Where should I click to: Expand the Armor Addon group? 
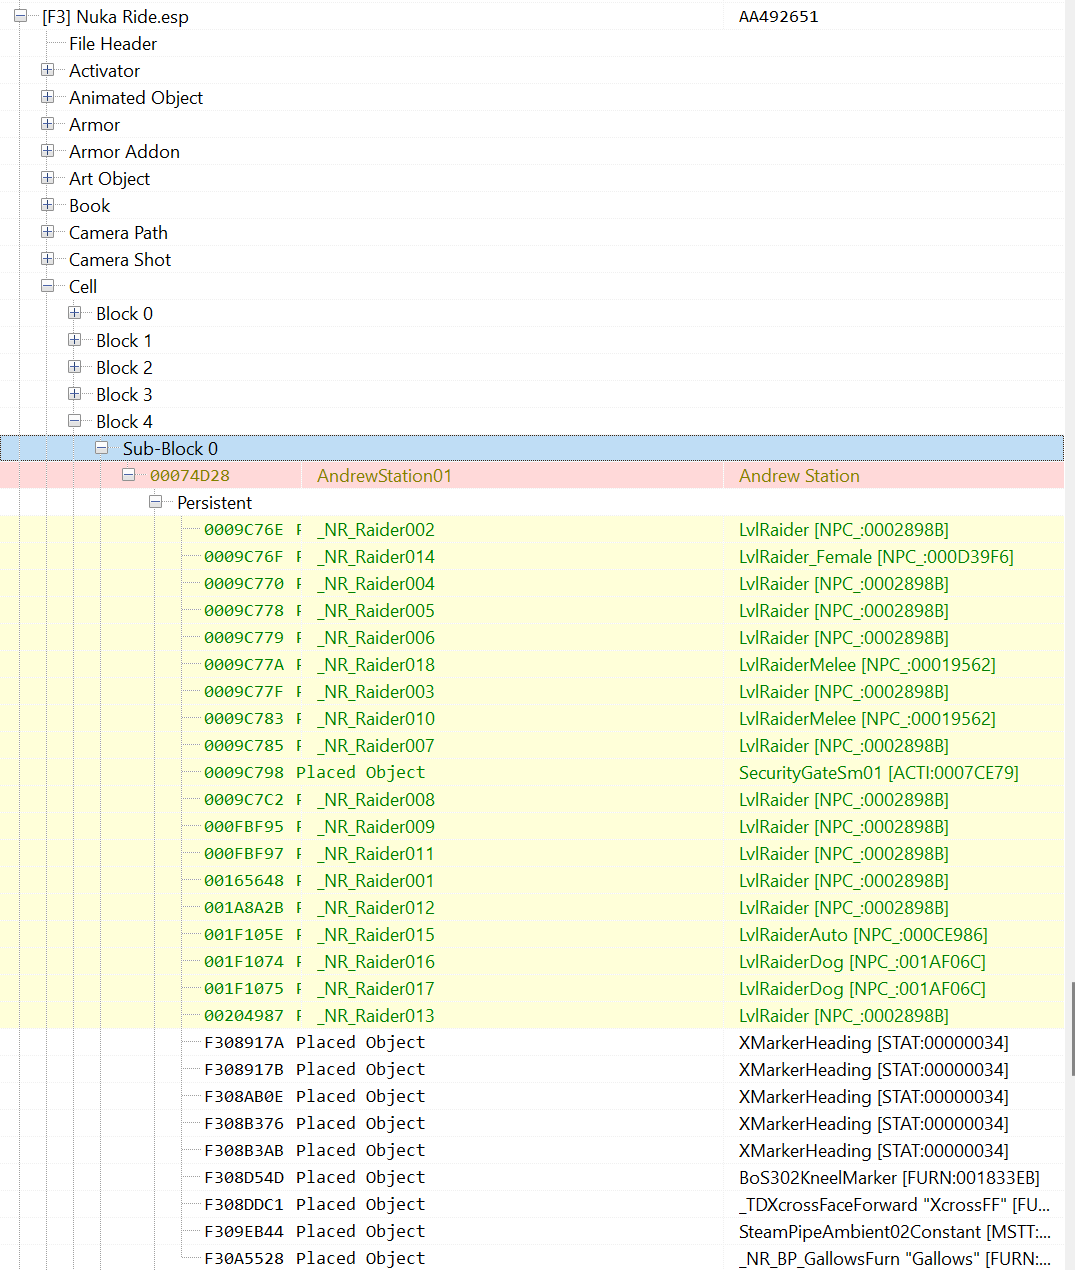point(47,151)
